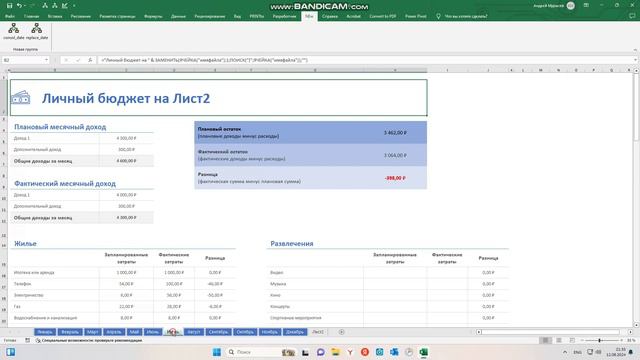Select the red Разница value cell
The width and height of the screenshot is (640, 360).
coord(395,178)
